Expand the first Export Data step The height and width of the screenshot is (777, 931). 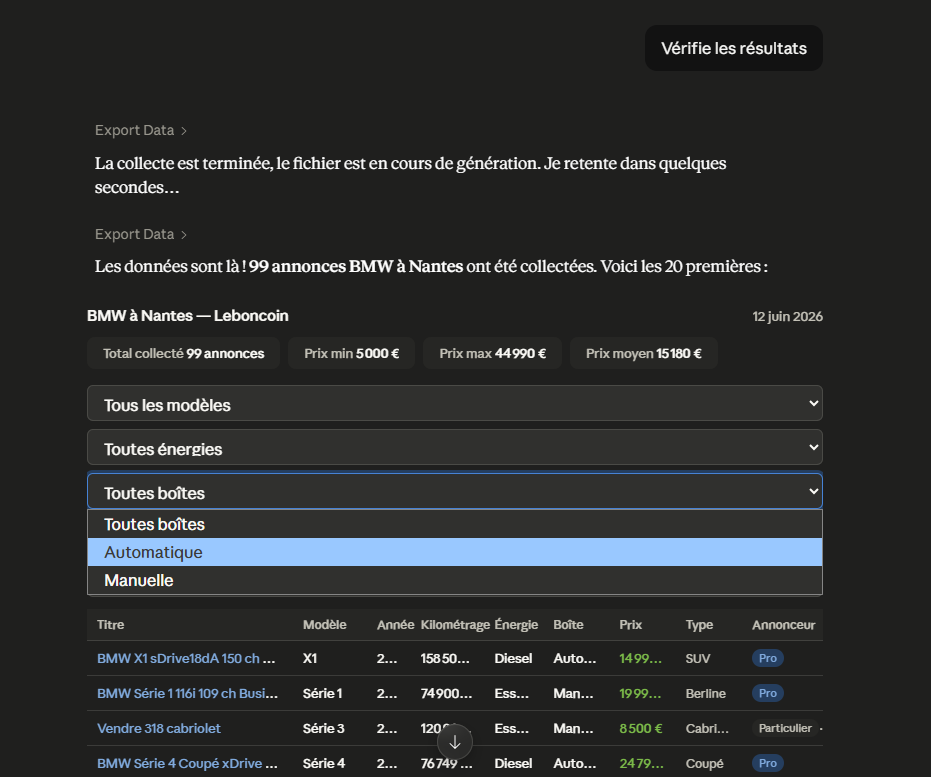pos(141,131)
